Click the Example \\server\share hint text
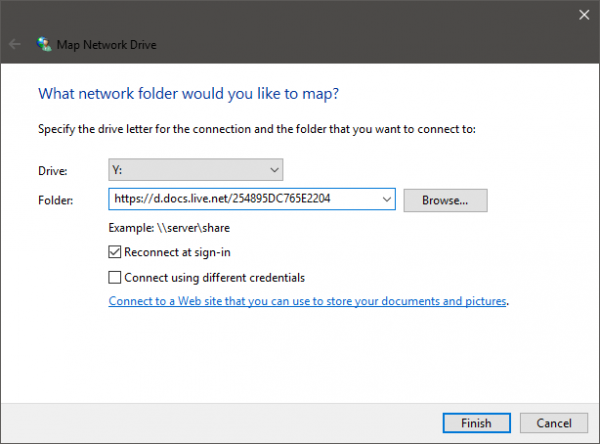Screen dimensions: 600x444 169,228
